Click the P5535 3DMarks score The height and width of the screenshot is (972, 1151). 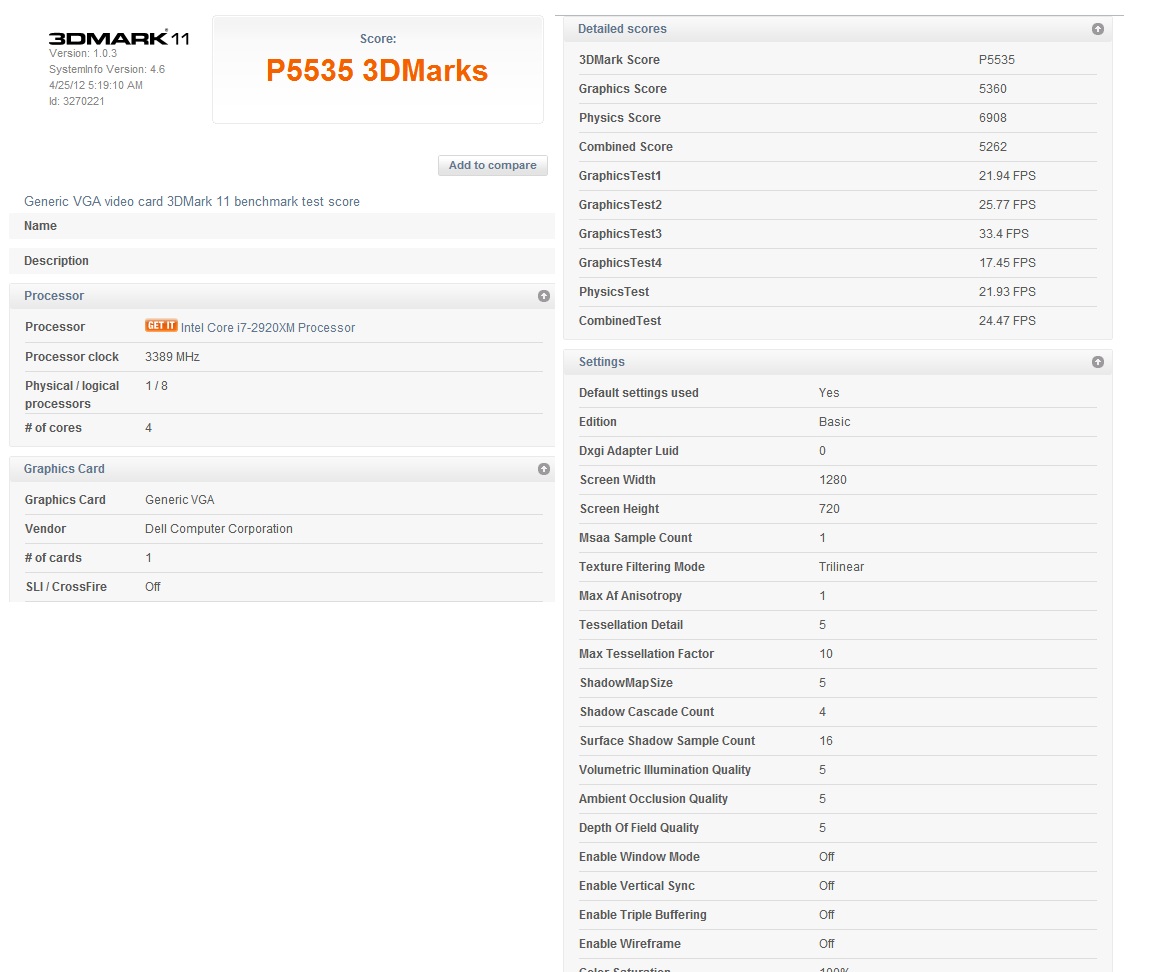pyautogui.click(x=377, y=70)
